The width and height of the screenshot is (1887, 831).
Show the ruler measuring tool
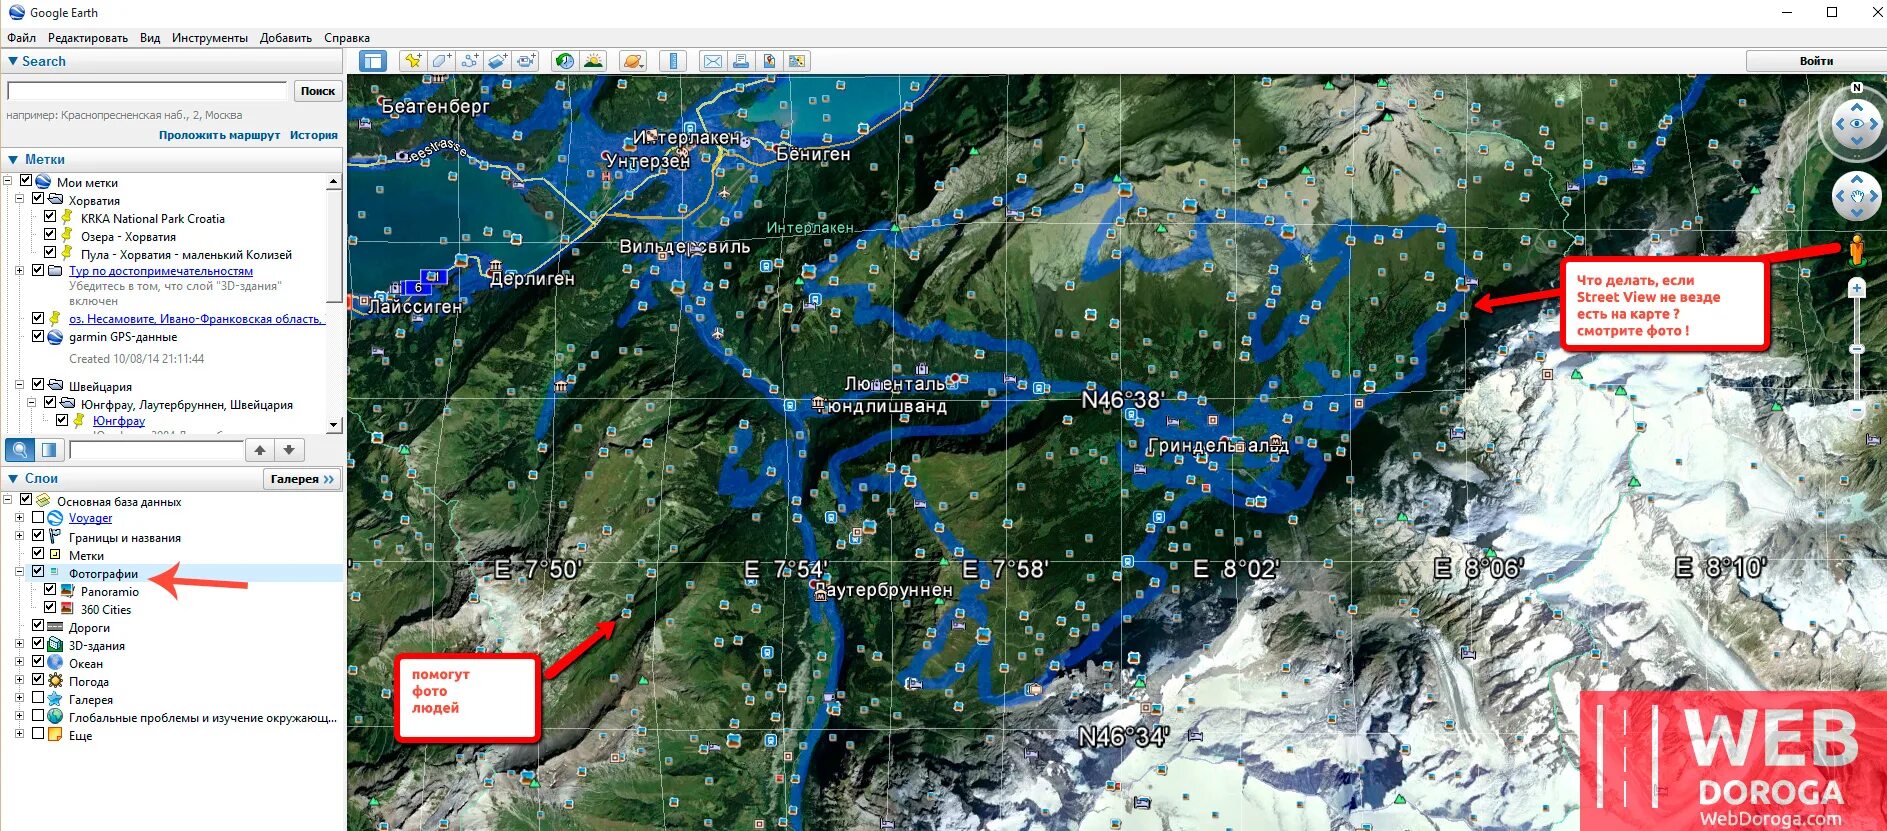(x=673, y=61)
